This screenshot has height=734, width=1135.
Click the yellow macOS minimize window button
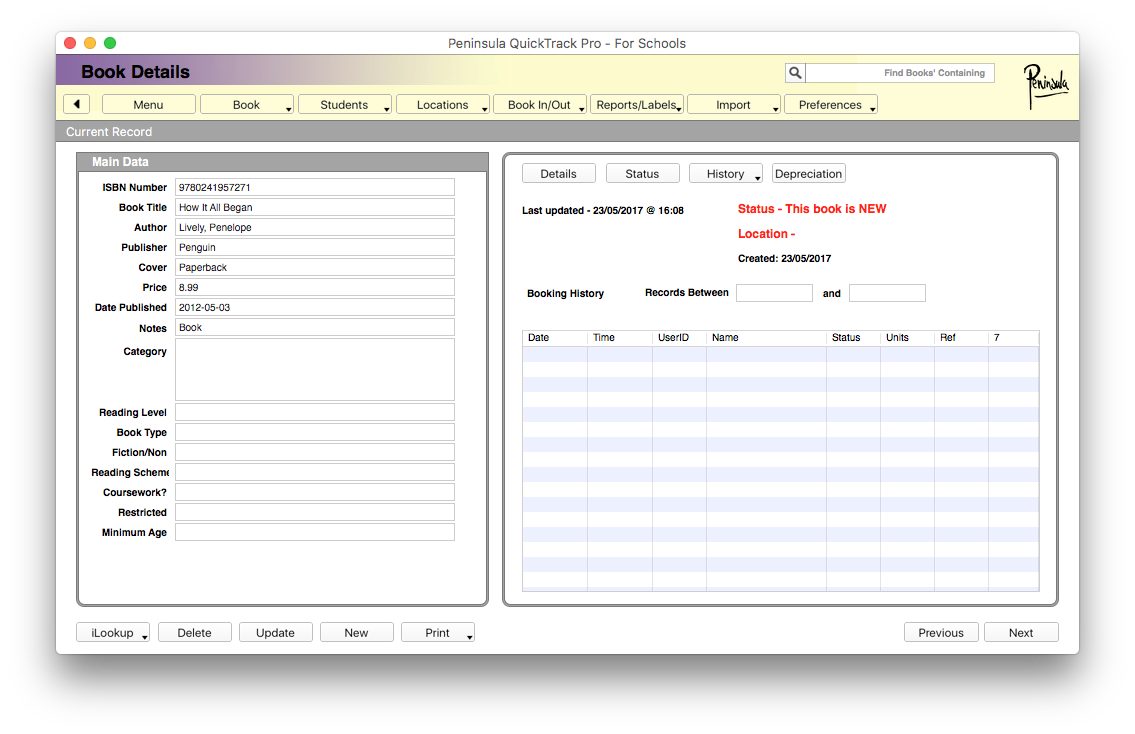[90, 43]
